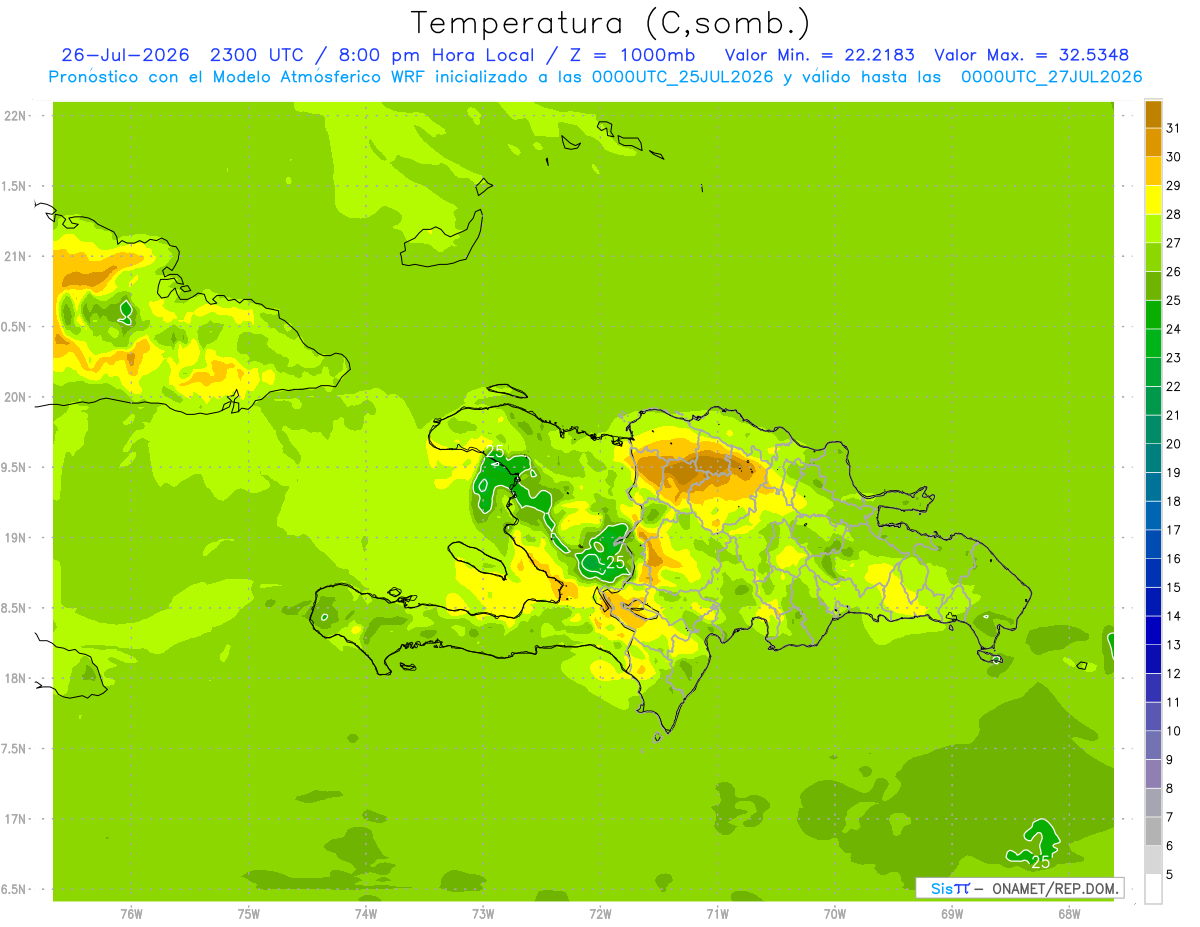
Task: Click the legend value "10"
Action: [x=1173, y=731]
